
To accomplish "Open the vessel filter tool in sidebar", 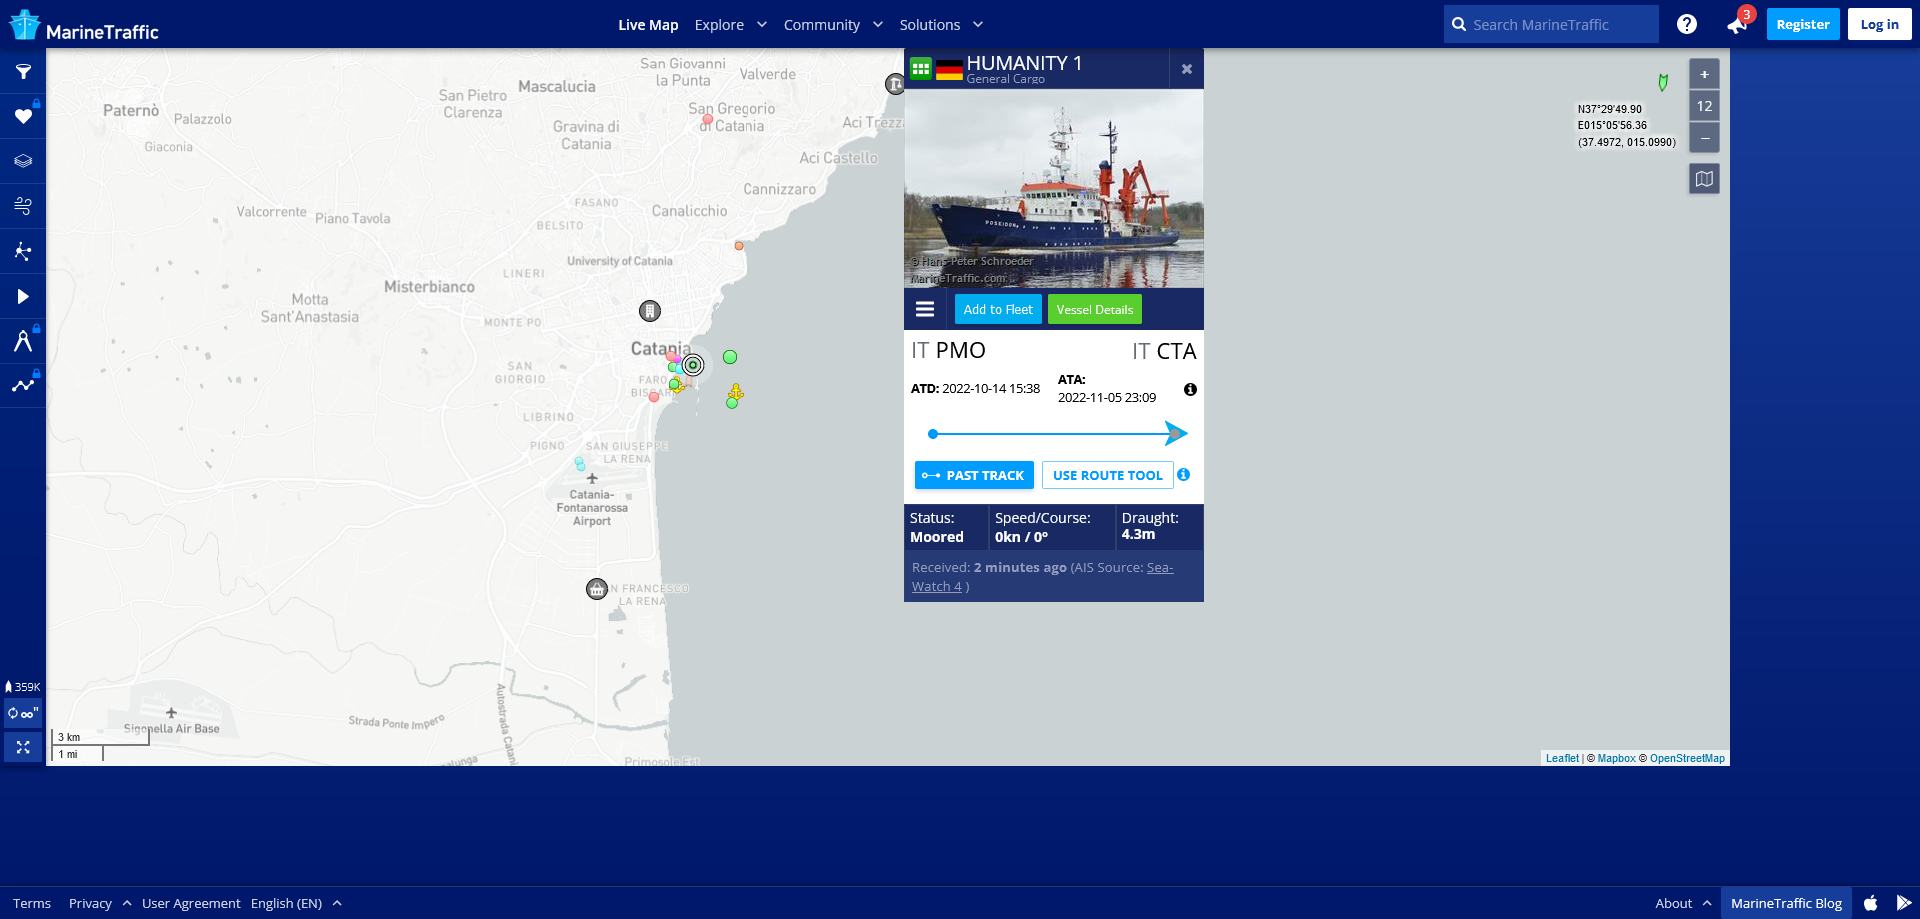I will tap(23, 72).
